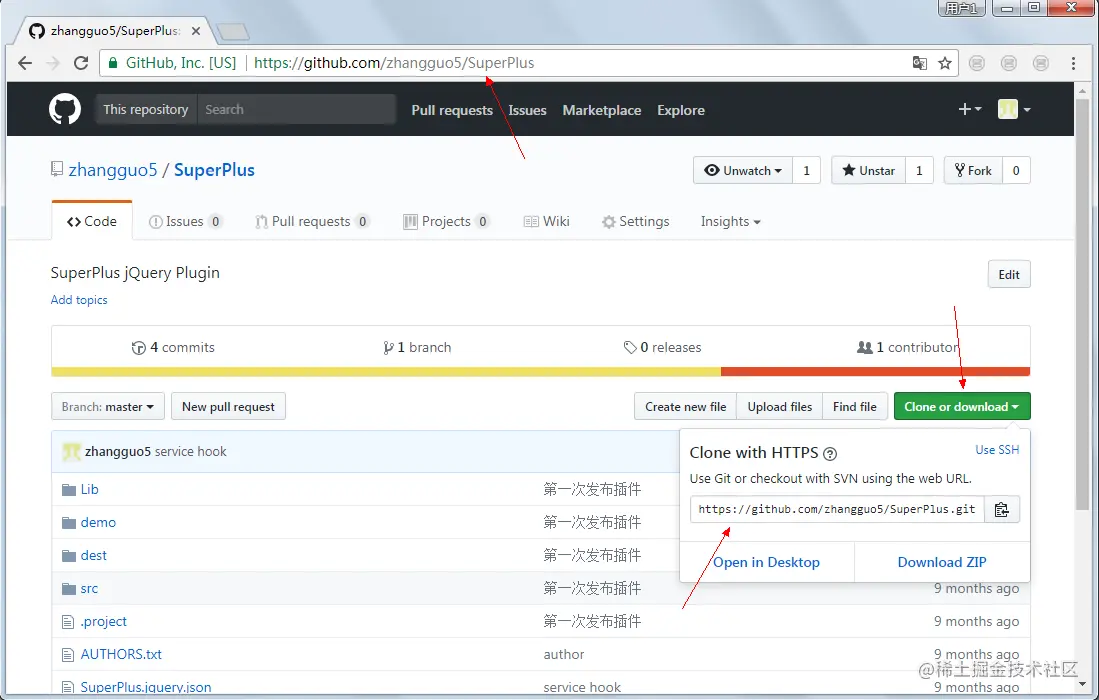Click the secure padlock icon in the address bar
Image resolution: width=1099 pixels, height=700 pixels.
click(112, 63)
